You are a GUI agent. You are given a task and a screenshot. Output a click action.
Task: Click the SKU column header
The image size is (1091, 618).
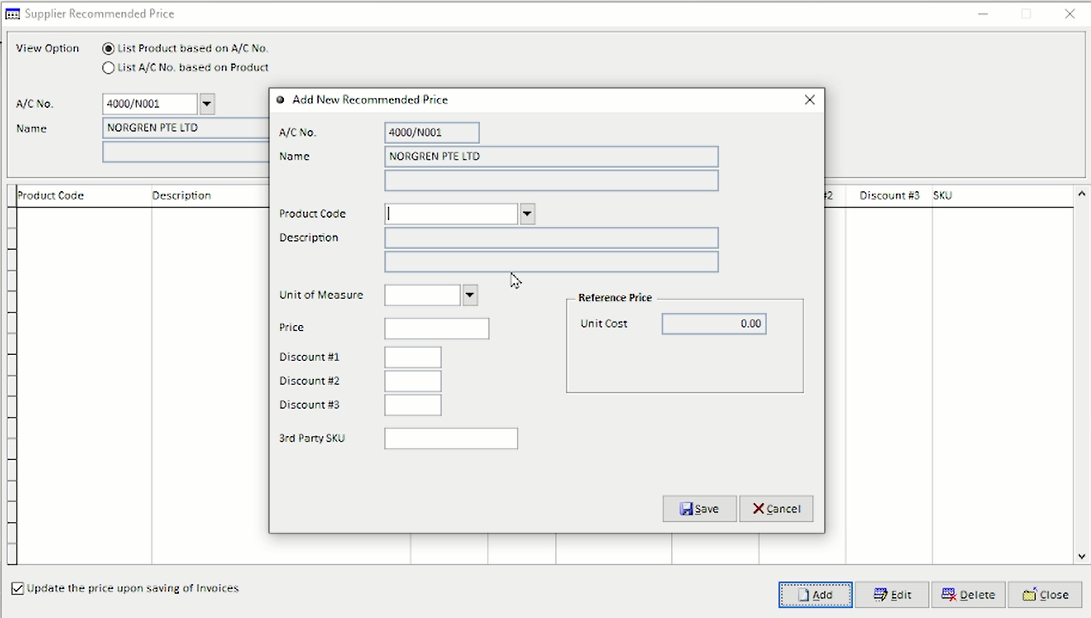coord(942,196)
